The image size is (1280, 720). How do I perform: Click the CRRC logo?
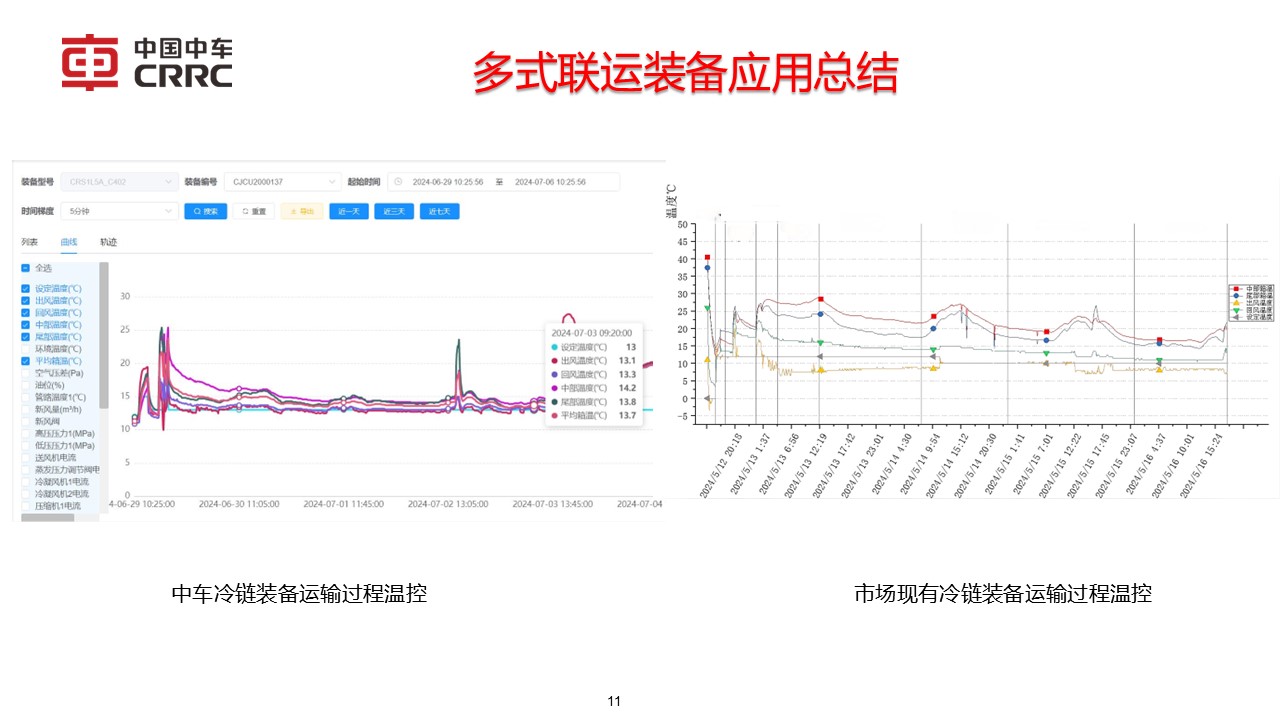[x=146, y=63]
